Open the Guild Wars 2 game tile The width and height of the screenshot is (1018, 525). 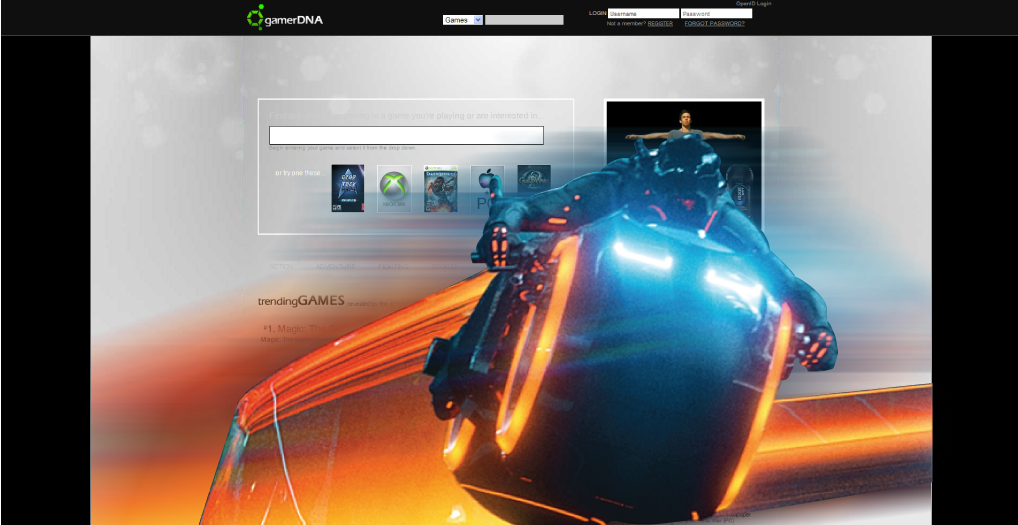(x=534, y=178)
